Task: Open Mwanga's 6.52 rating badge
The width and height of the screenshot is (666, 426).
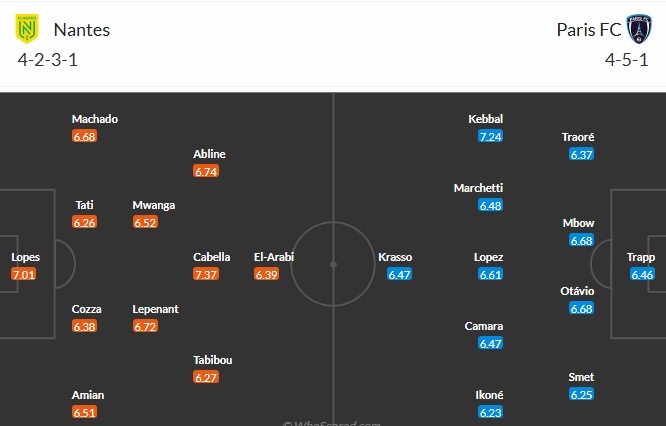Action: click(145, 222)
